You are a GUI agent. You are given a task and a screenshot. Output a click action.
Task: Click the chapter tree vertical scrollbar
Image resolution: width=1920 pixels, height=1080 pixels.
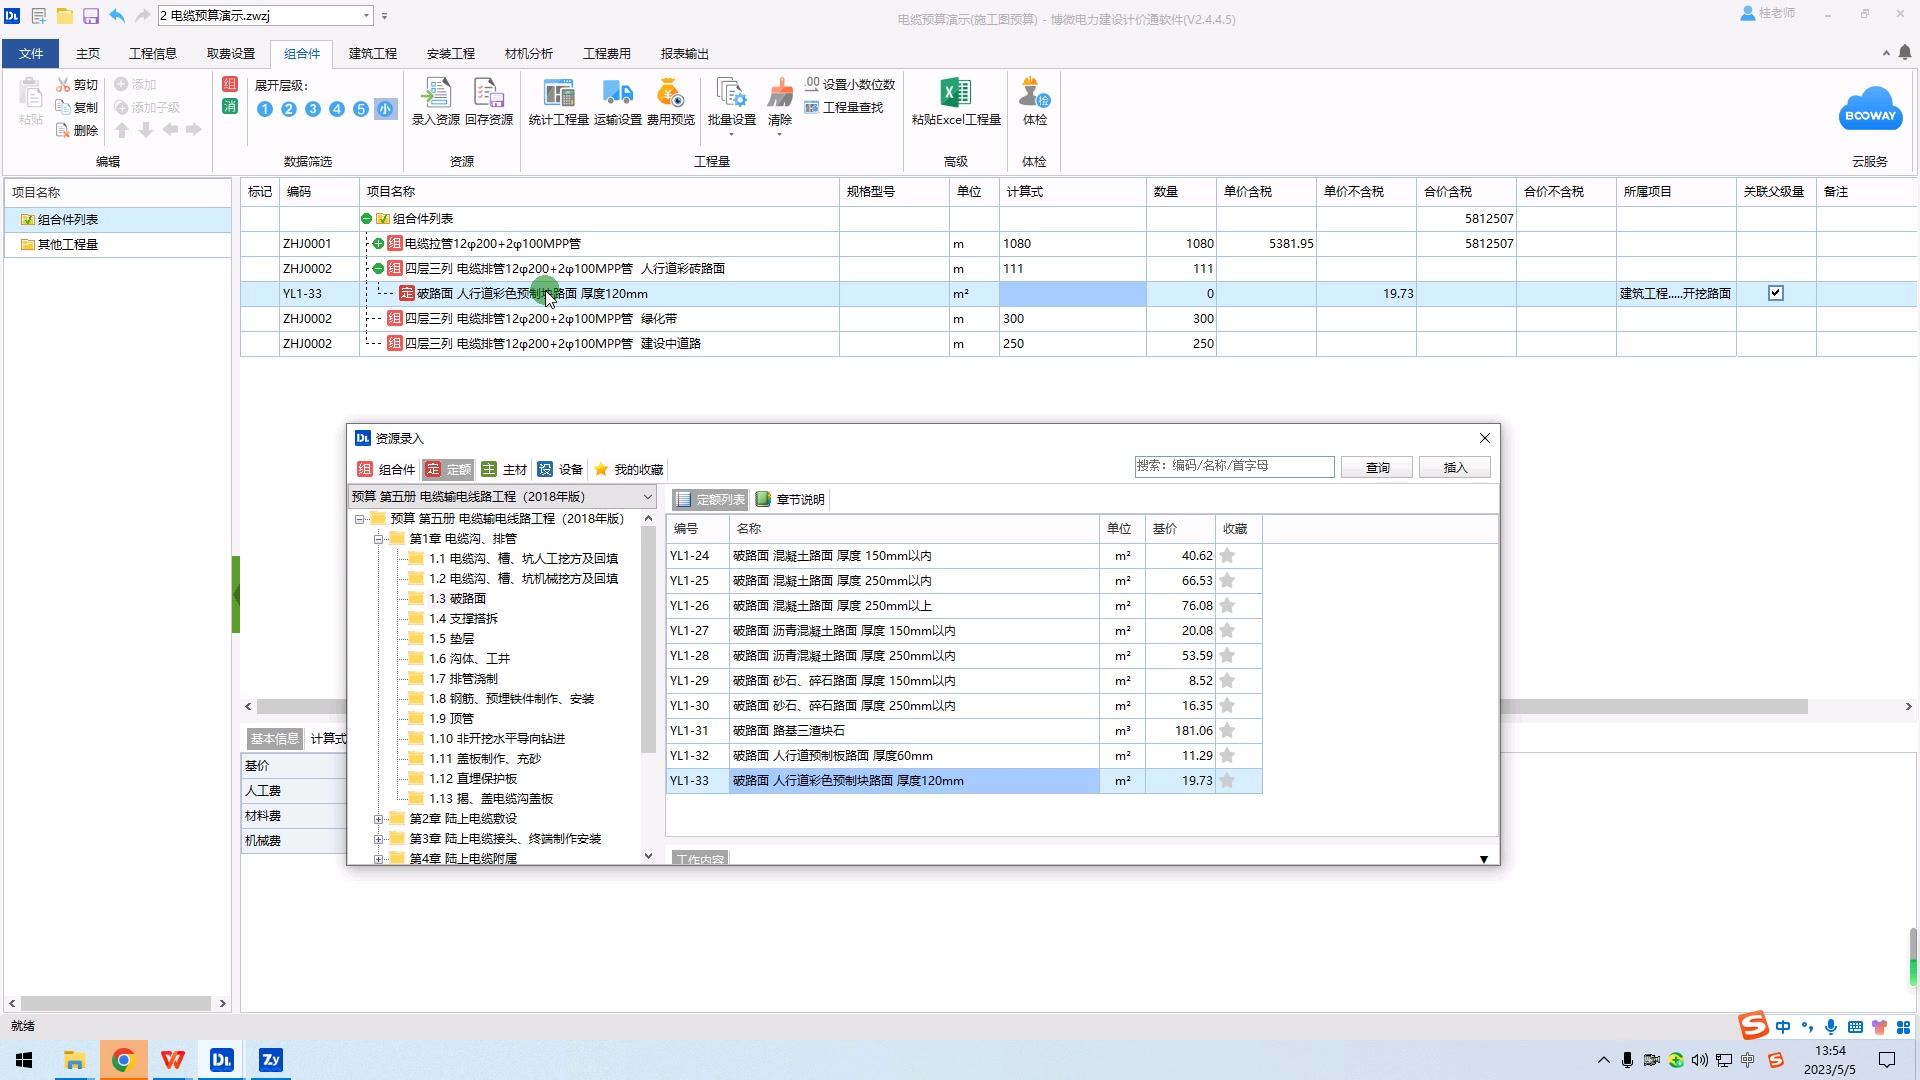click(648, 640)
